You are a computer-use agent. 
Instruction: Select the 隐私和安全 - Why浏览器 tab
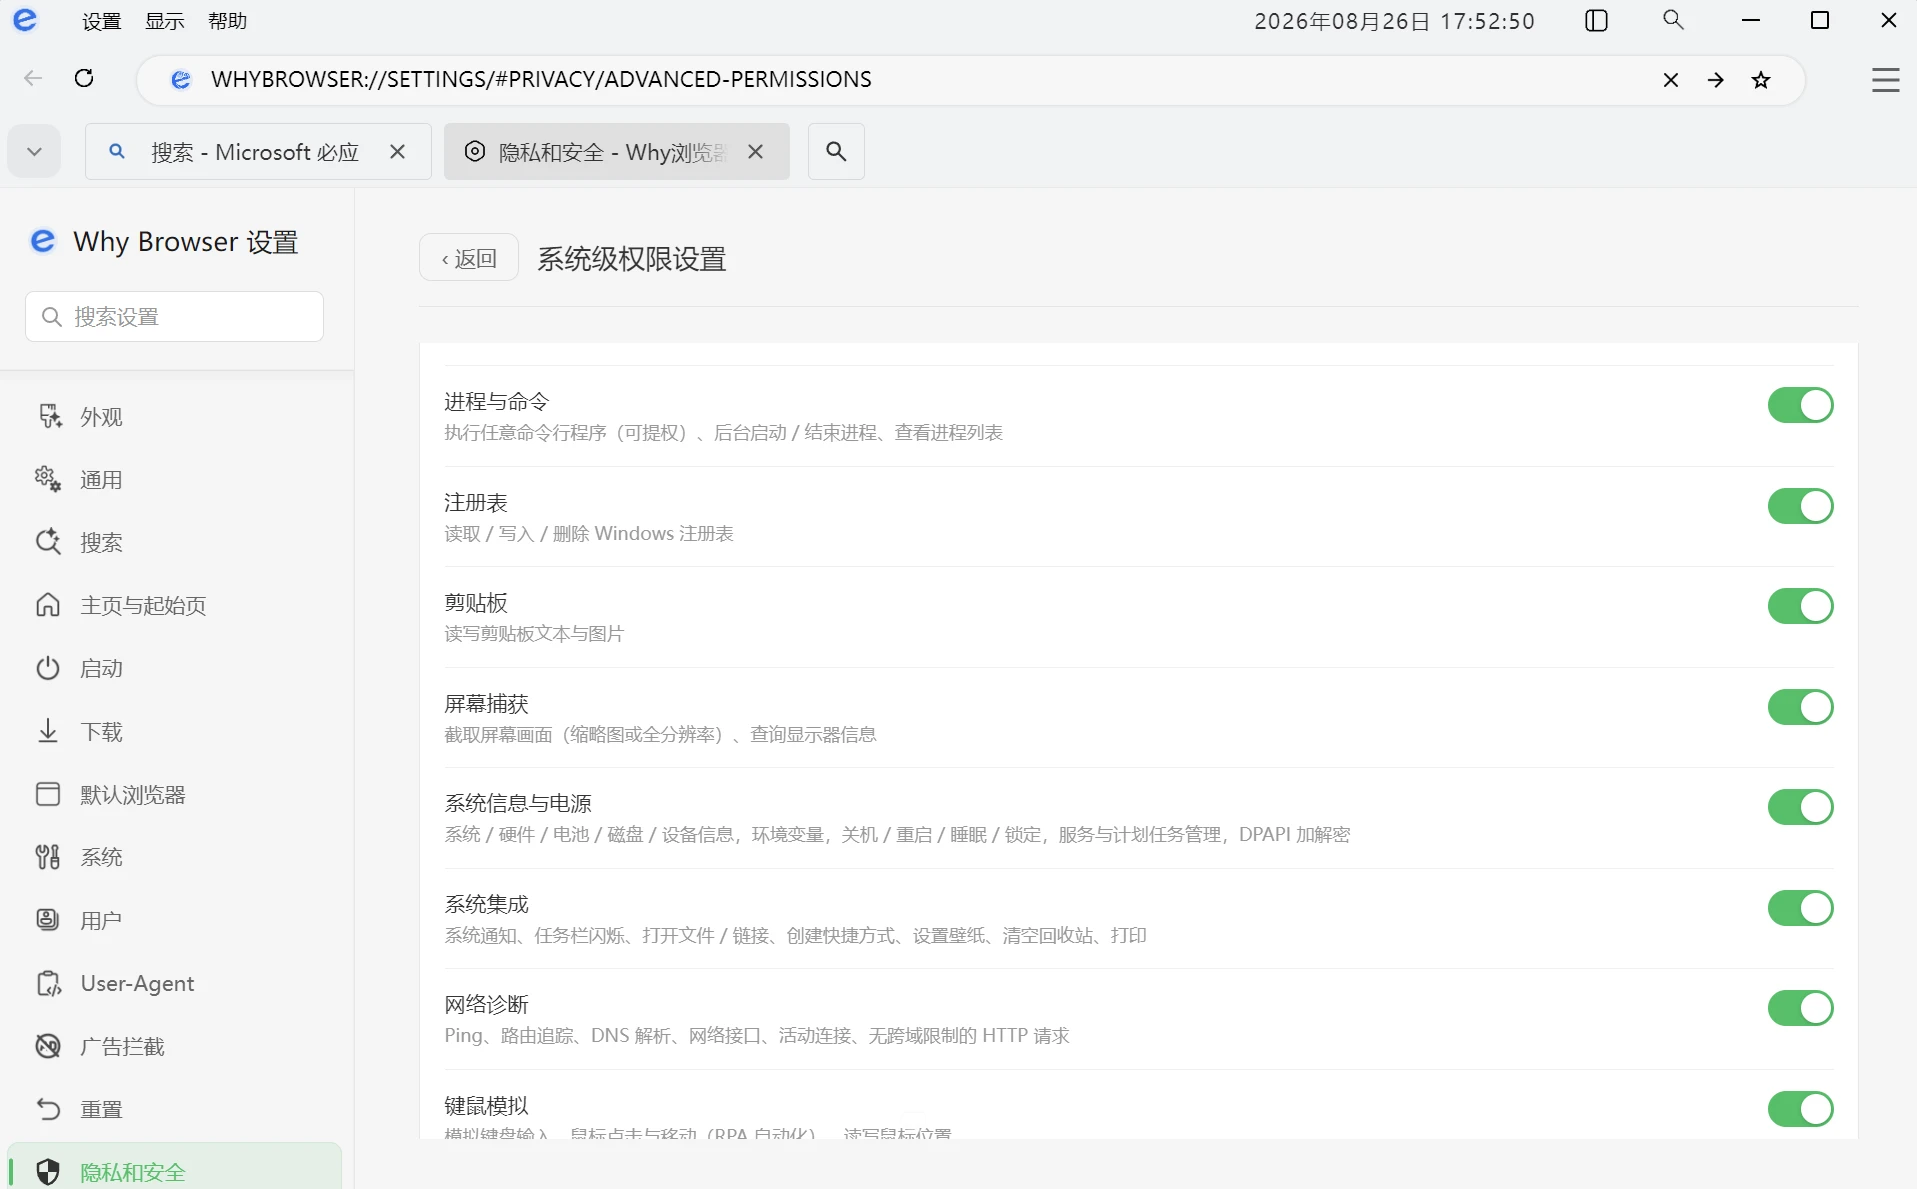tap(617, 151)
